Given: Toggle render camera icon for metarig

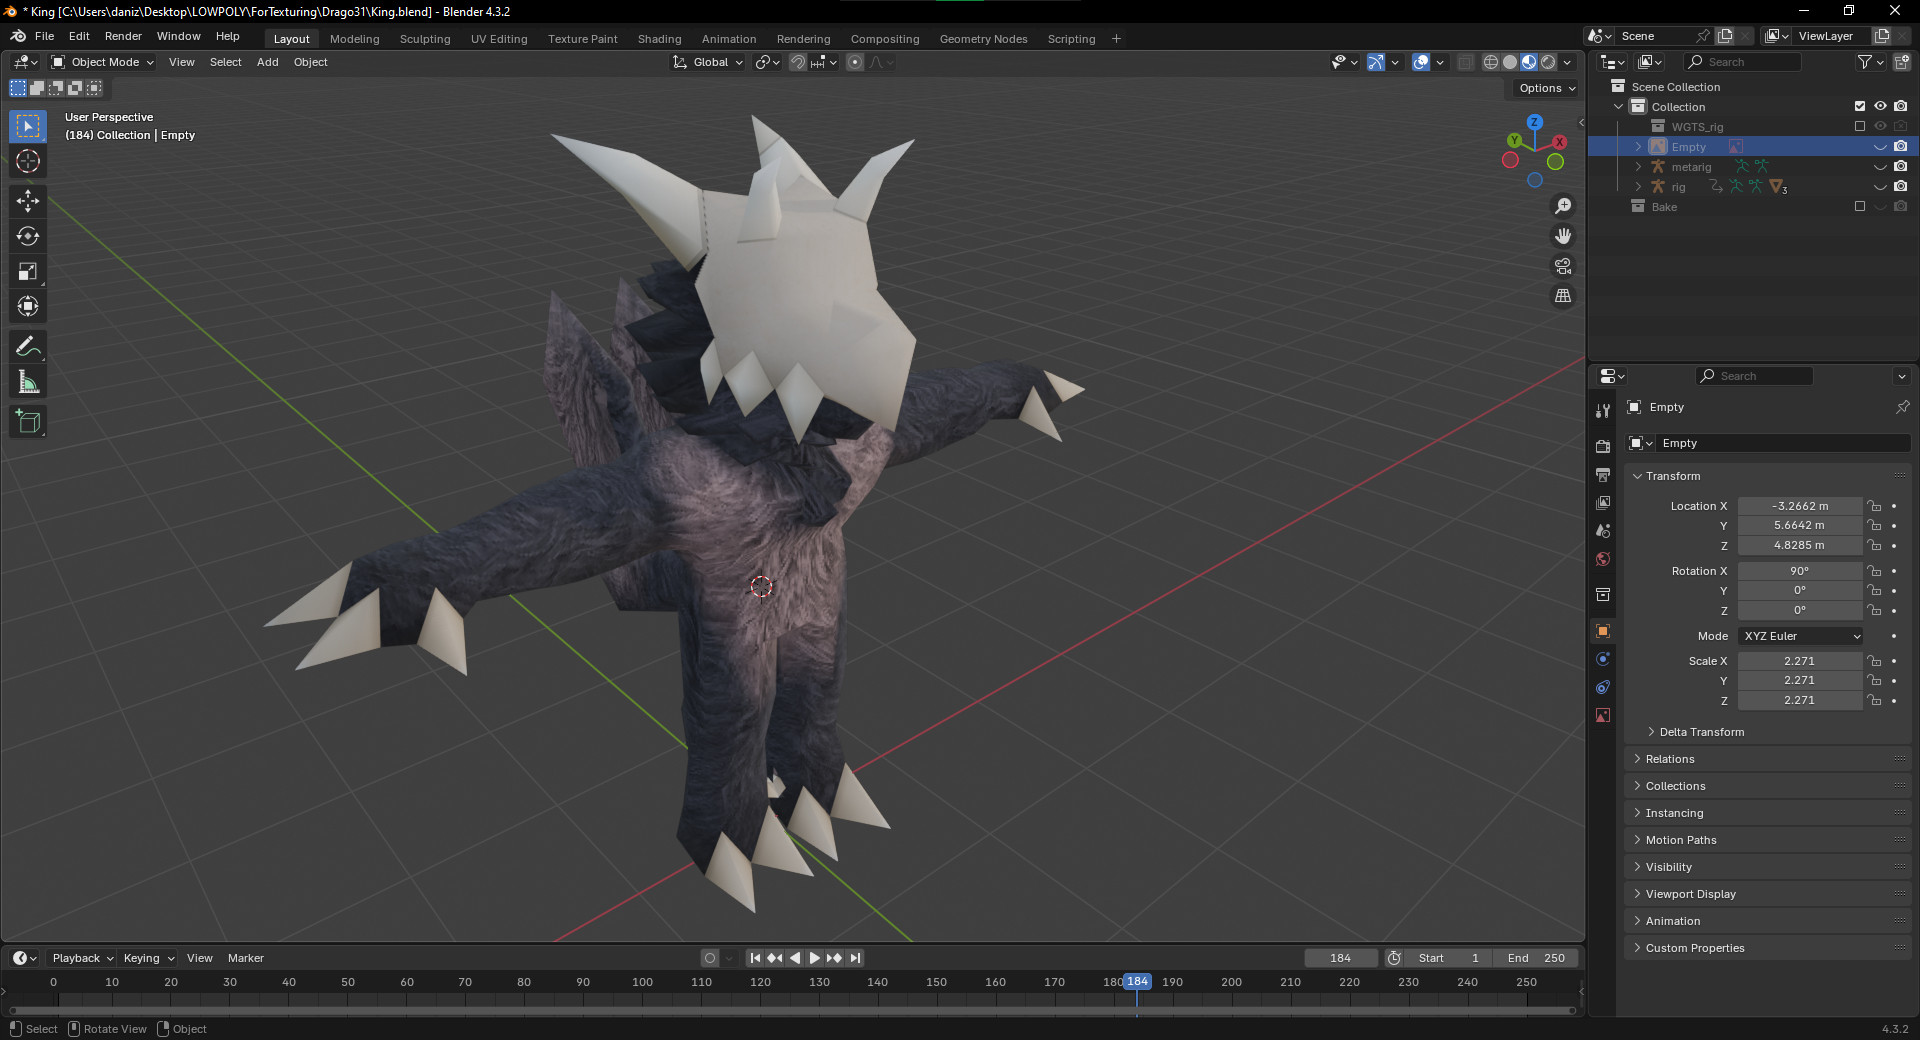Looking at the screenshot, I should point(1901,166).
